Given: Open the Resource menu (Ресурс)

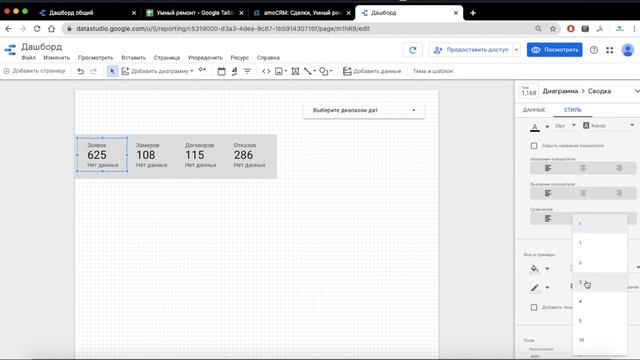Looking at the screenshot, I should pyautogui.click(x=240, y=58).
